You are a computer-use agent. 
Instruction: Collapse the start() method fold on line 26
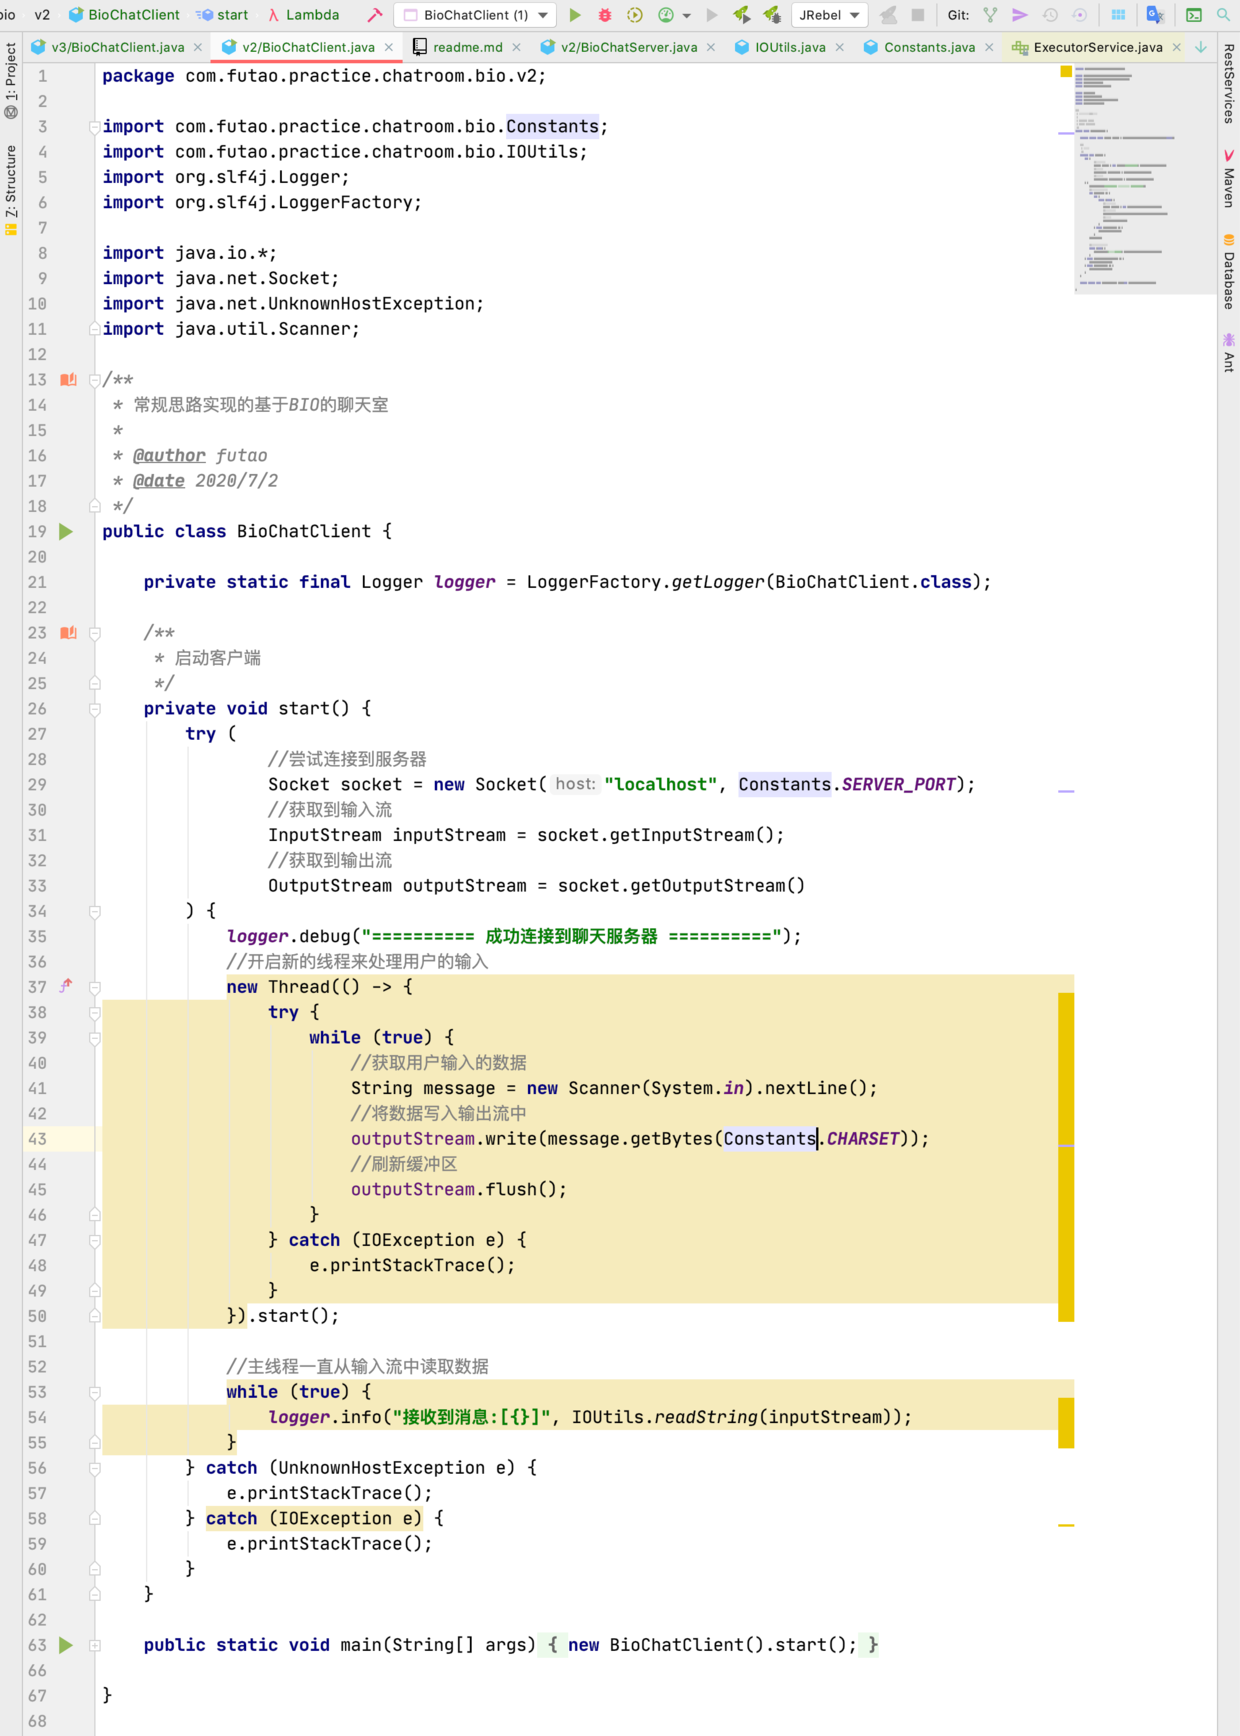tap(94, 709)
